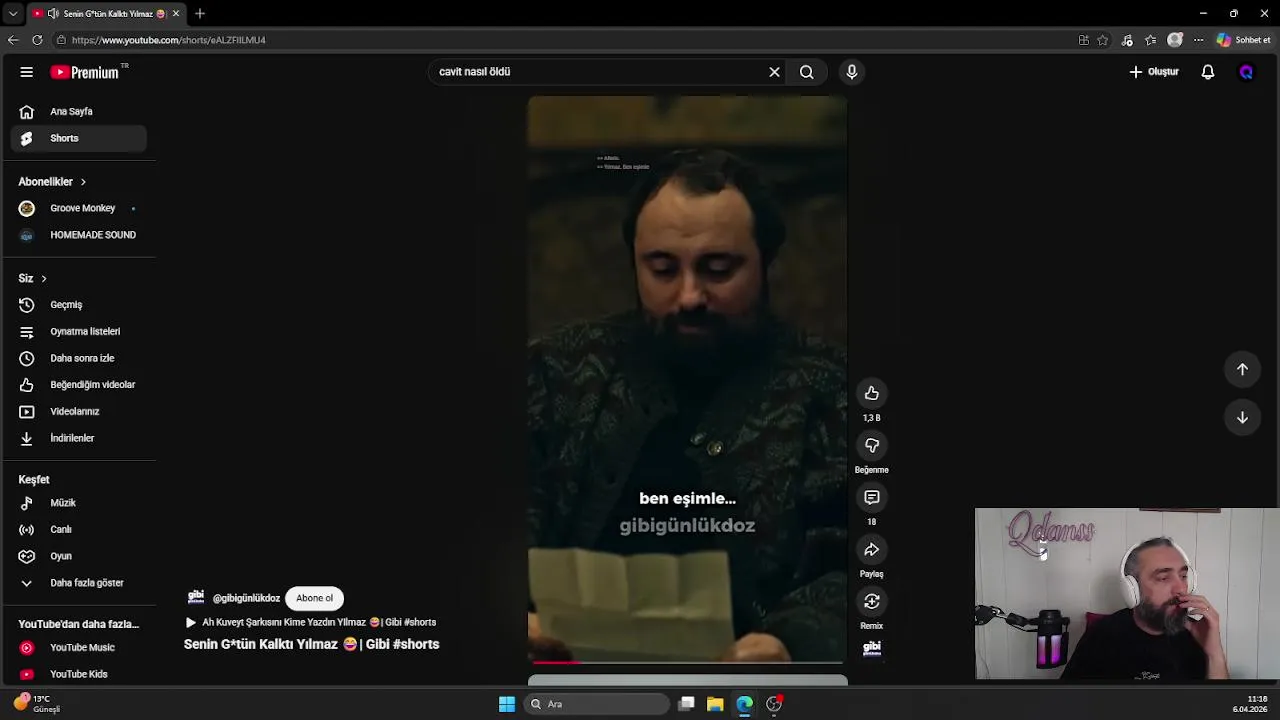Click the taskbar Ara search box

click(597, 704)
